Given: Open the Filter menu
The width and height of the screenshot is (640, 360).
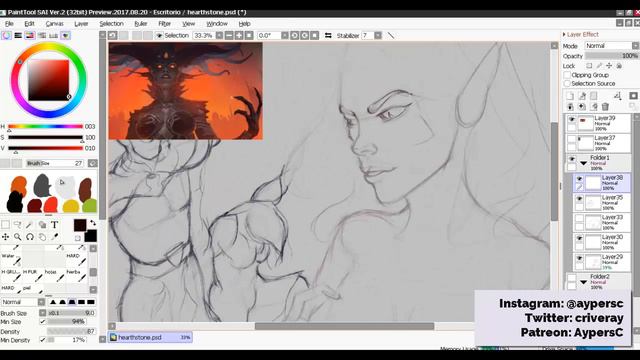Looking at the screenshot, I should coord(164,24).
